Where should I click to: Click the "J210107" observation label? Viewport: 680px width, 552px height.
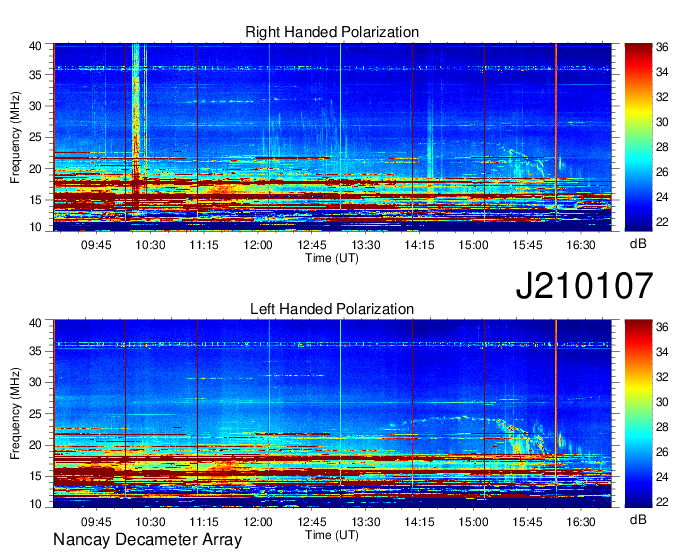tap(584, 286)
